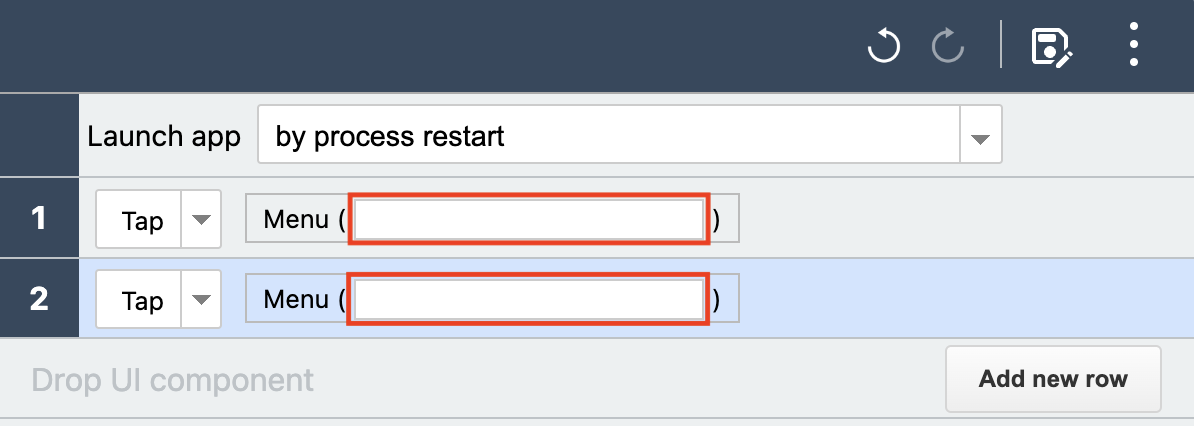1194x426 pixels.
Task: Open the three-dot more options menu
Action: [1134, 44]
